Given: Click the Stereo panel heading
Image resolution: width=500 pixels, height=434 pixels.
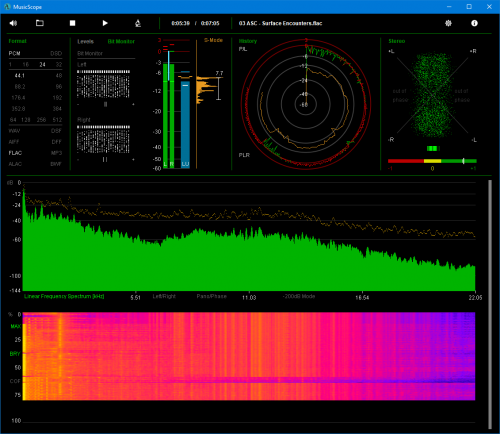Looking at the screenshot, I should (397, 41).
